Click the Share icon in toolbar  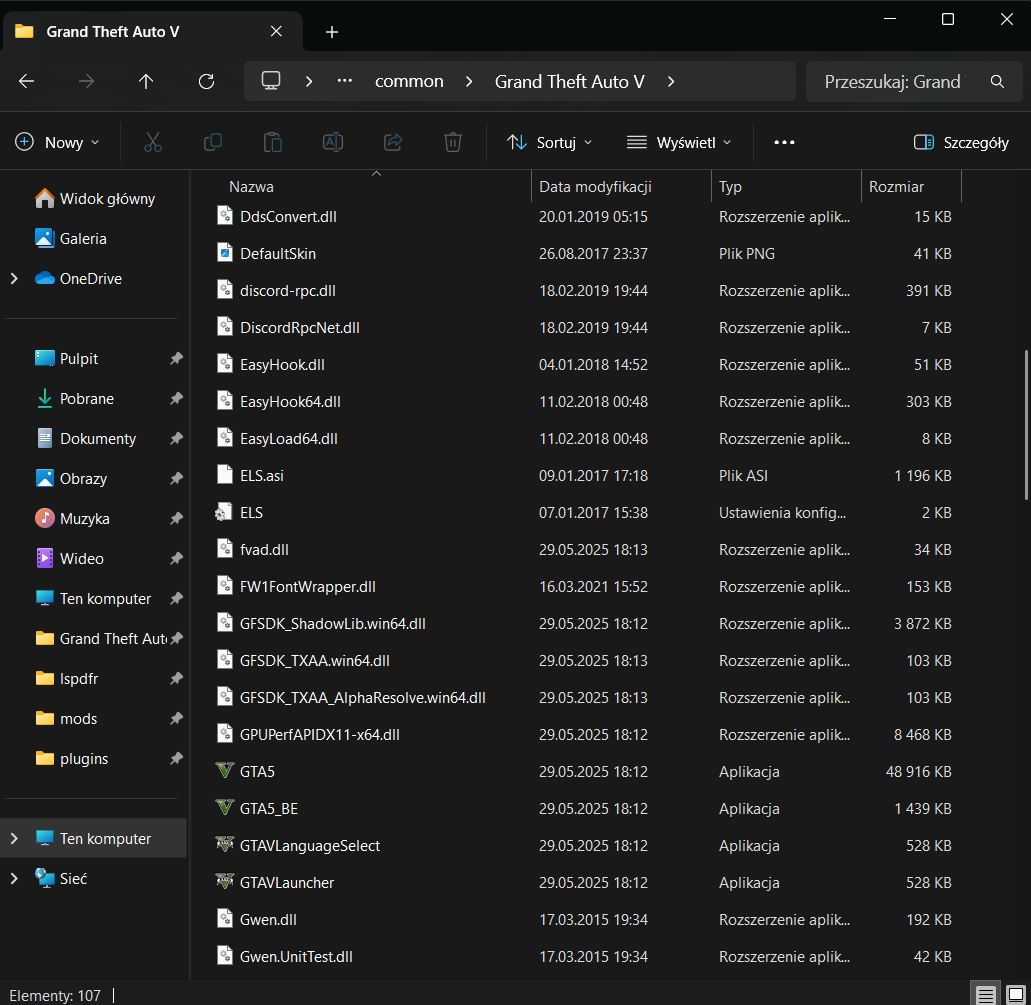pyautogui.click(x=393, y=142)
